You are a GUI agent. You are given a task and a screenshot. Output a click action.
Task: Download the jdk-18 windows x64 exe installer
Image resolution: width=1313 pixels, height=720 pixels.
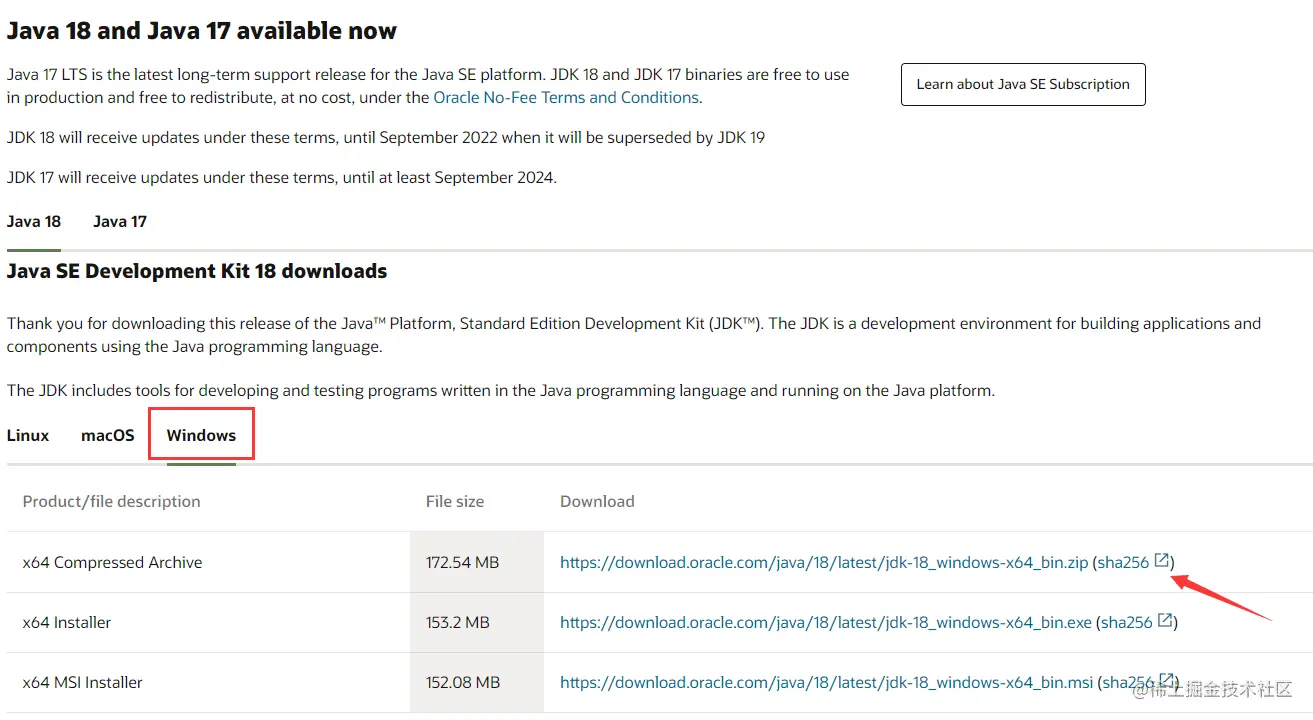pyautogui.click(x=825, y=623)
